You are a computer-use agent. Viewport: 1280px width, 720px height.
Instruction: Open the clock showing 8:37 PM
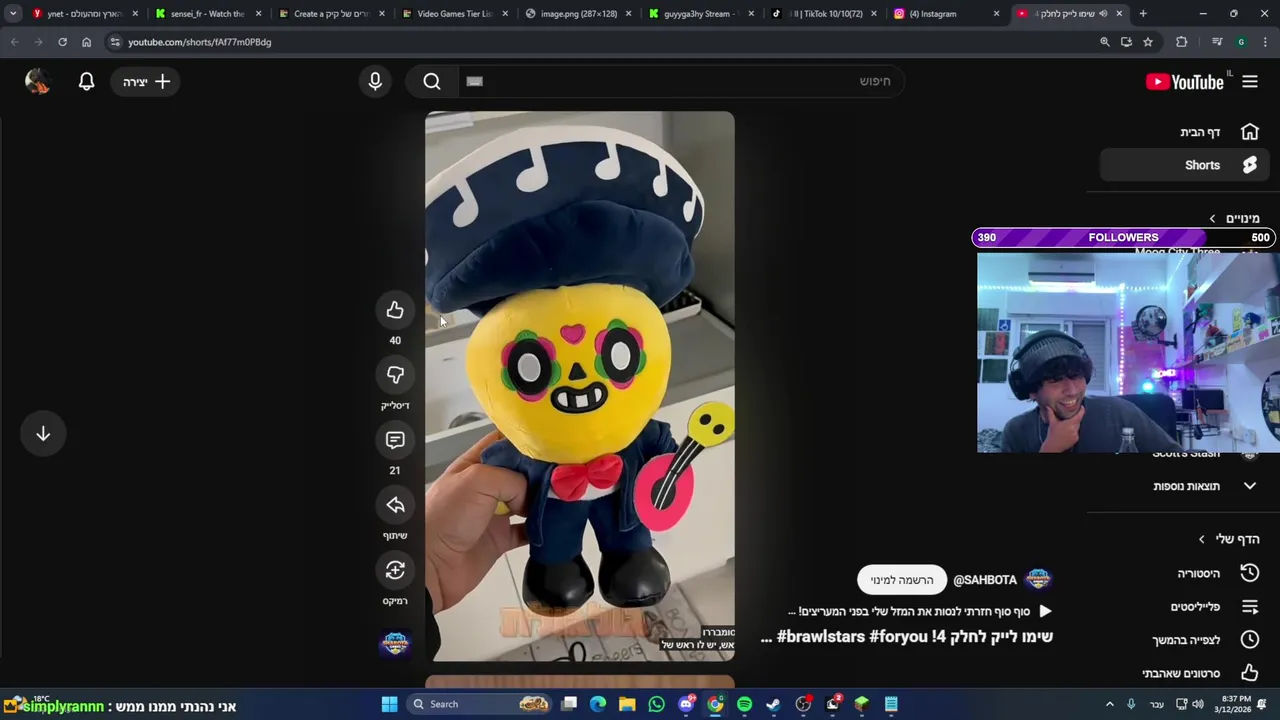pyautogui.click(x=1234, y=704)
